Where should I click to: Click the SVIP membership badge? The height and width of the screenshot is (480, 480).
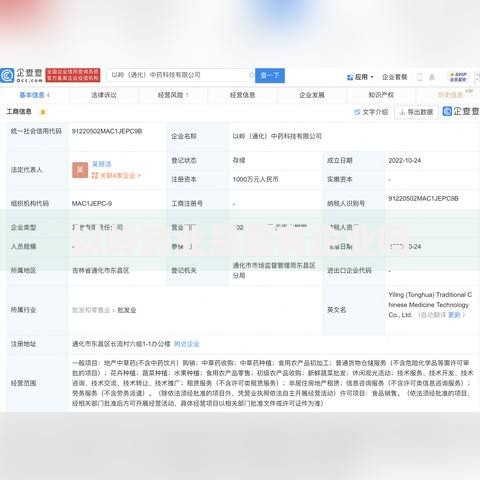tap(458, 77)
